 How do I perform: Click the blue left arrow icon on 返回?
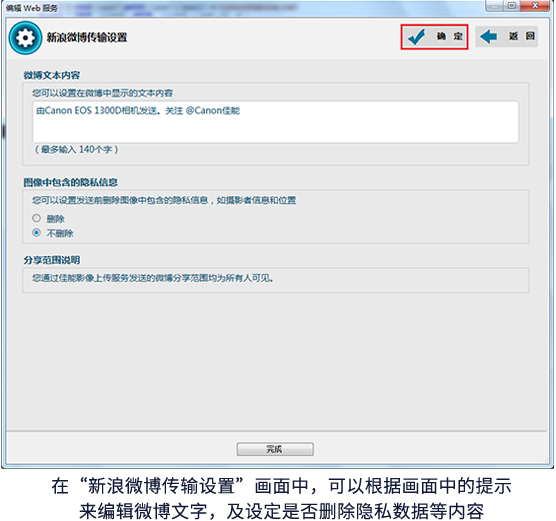coord(489,37)
